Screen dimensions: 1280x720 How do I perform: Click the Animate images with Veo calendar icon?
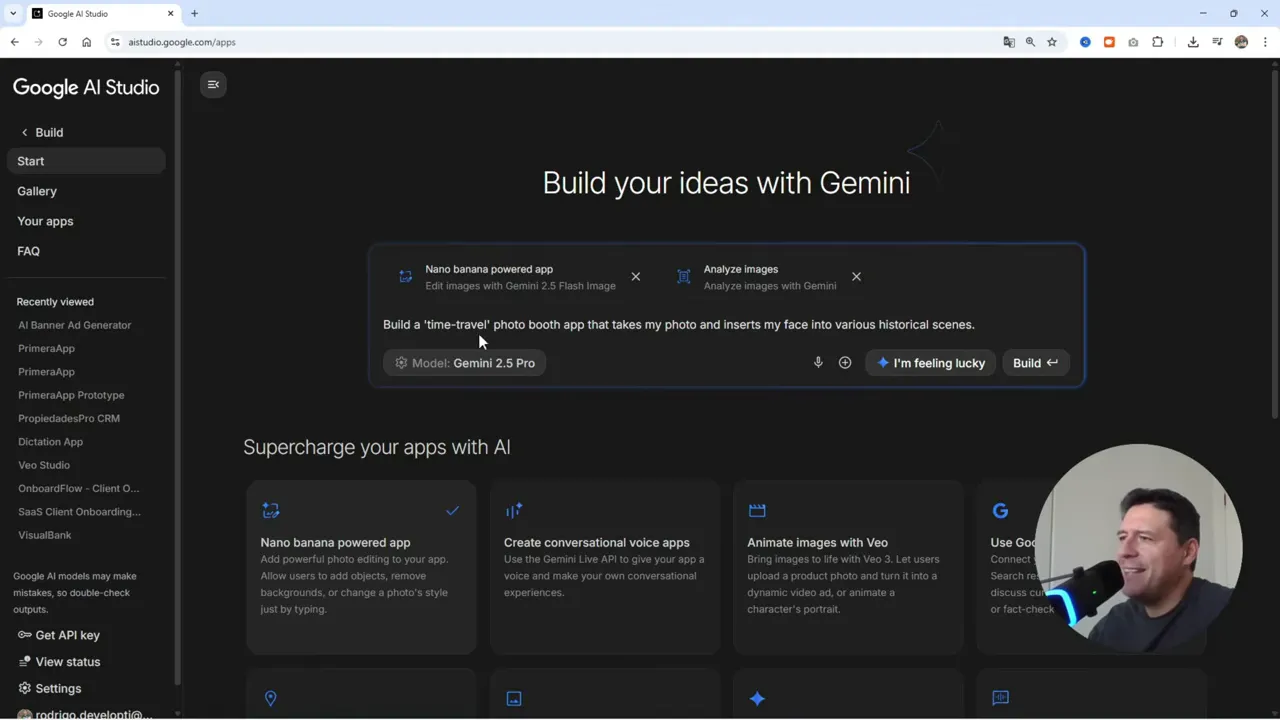(x=757, y=510)
